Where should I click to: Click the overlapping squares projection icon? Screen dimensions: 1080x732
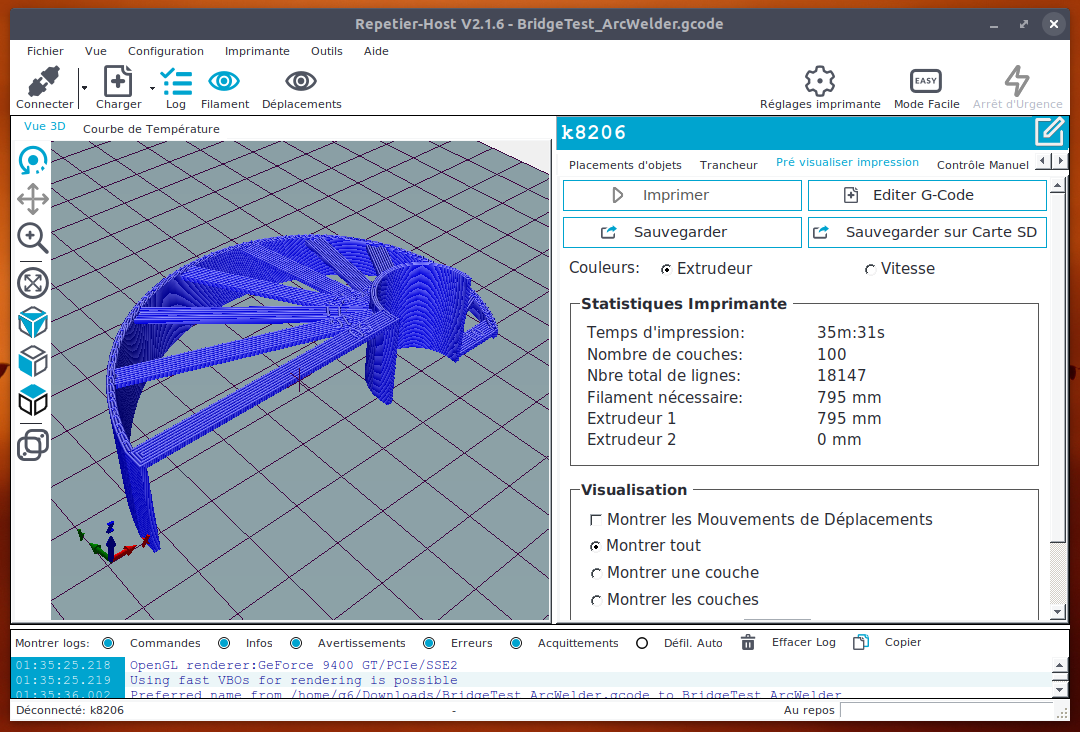click(32, 445)
